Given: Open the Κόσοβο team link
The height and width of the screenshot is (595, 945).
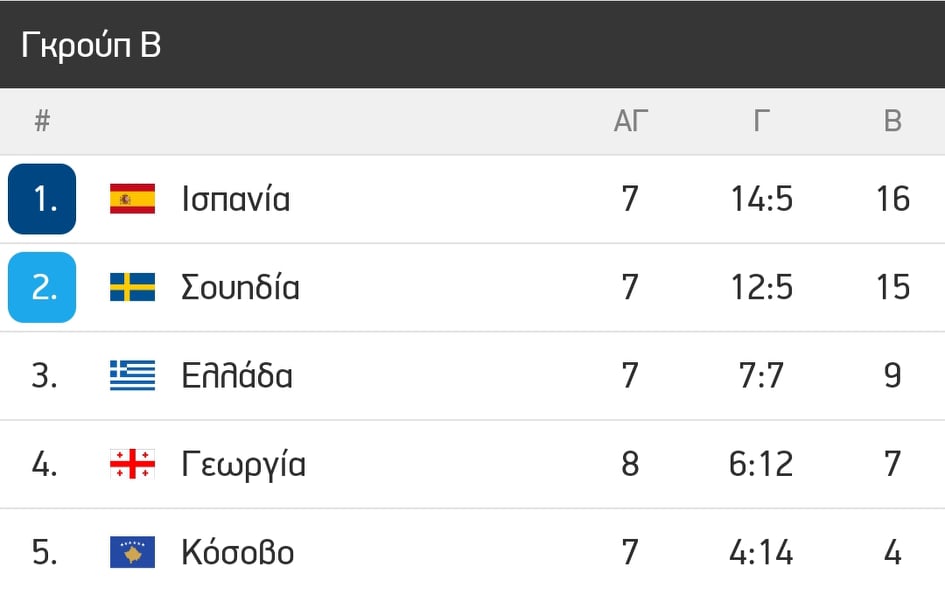Looking at the screenshot, I should [x=237, y=552].
